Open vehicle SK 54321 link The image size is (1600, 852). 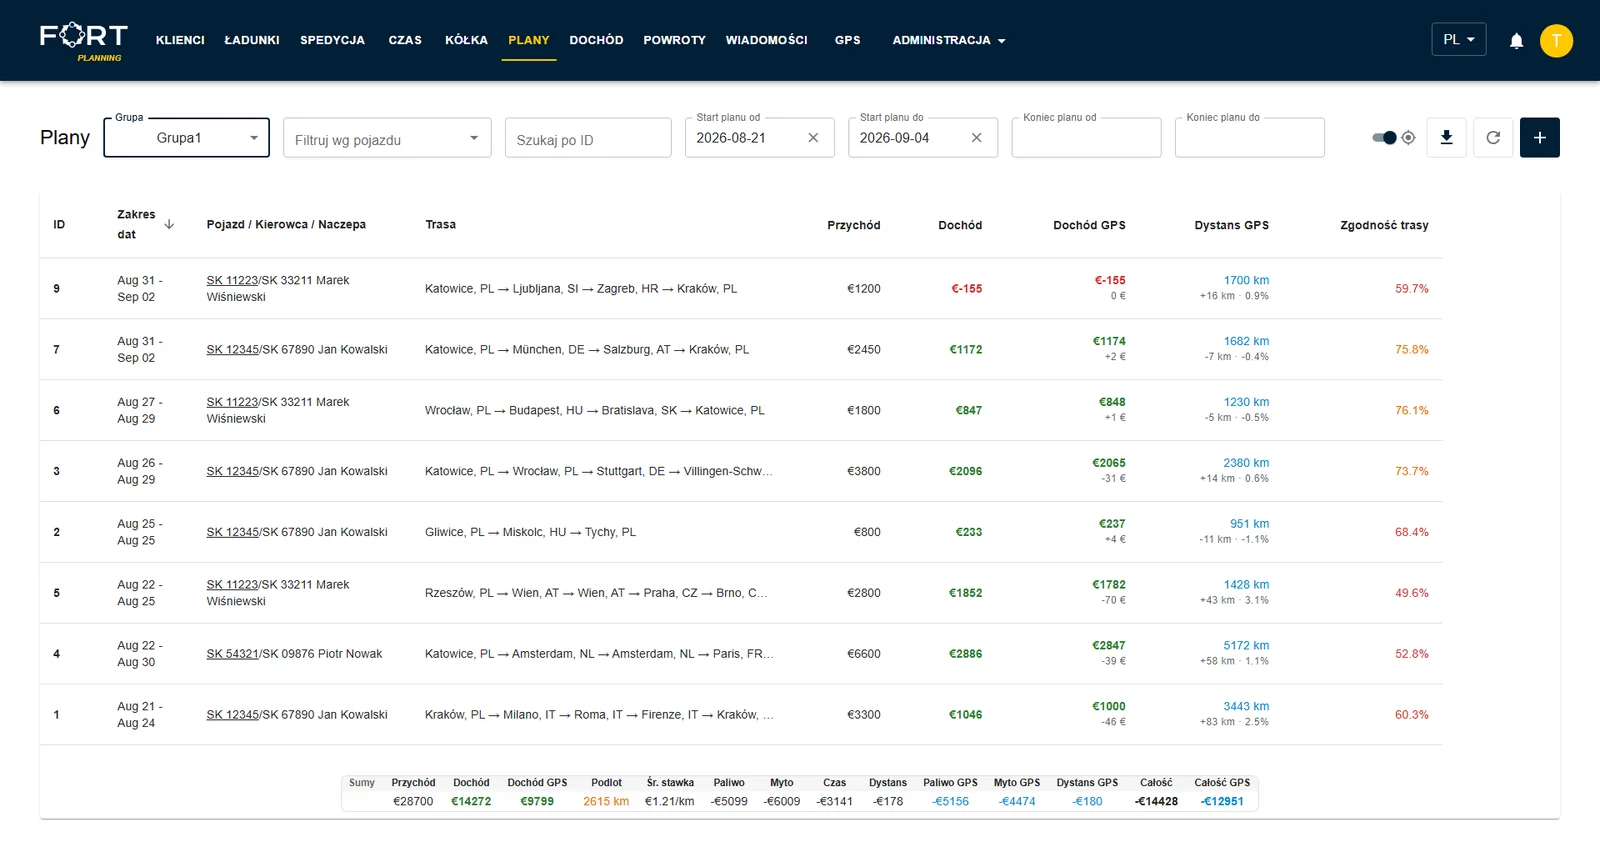pyautogui.click(x=232, y=654)
